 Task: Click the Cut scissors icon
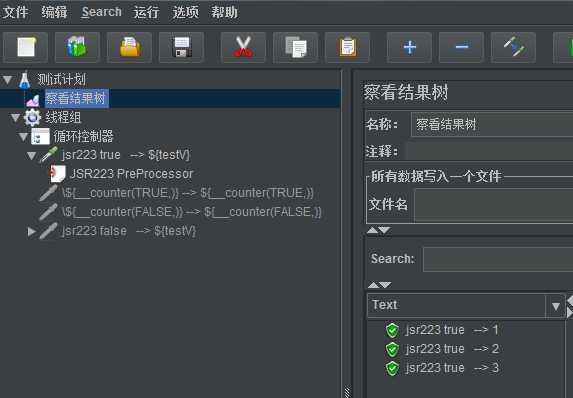pyautogui.click(x=243, y=47)
